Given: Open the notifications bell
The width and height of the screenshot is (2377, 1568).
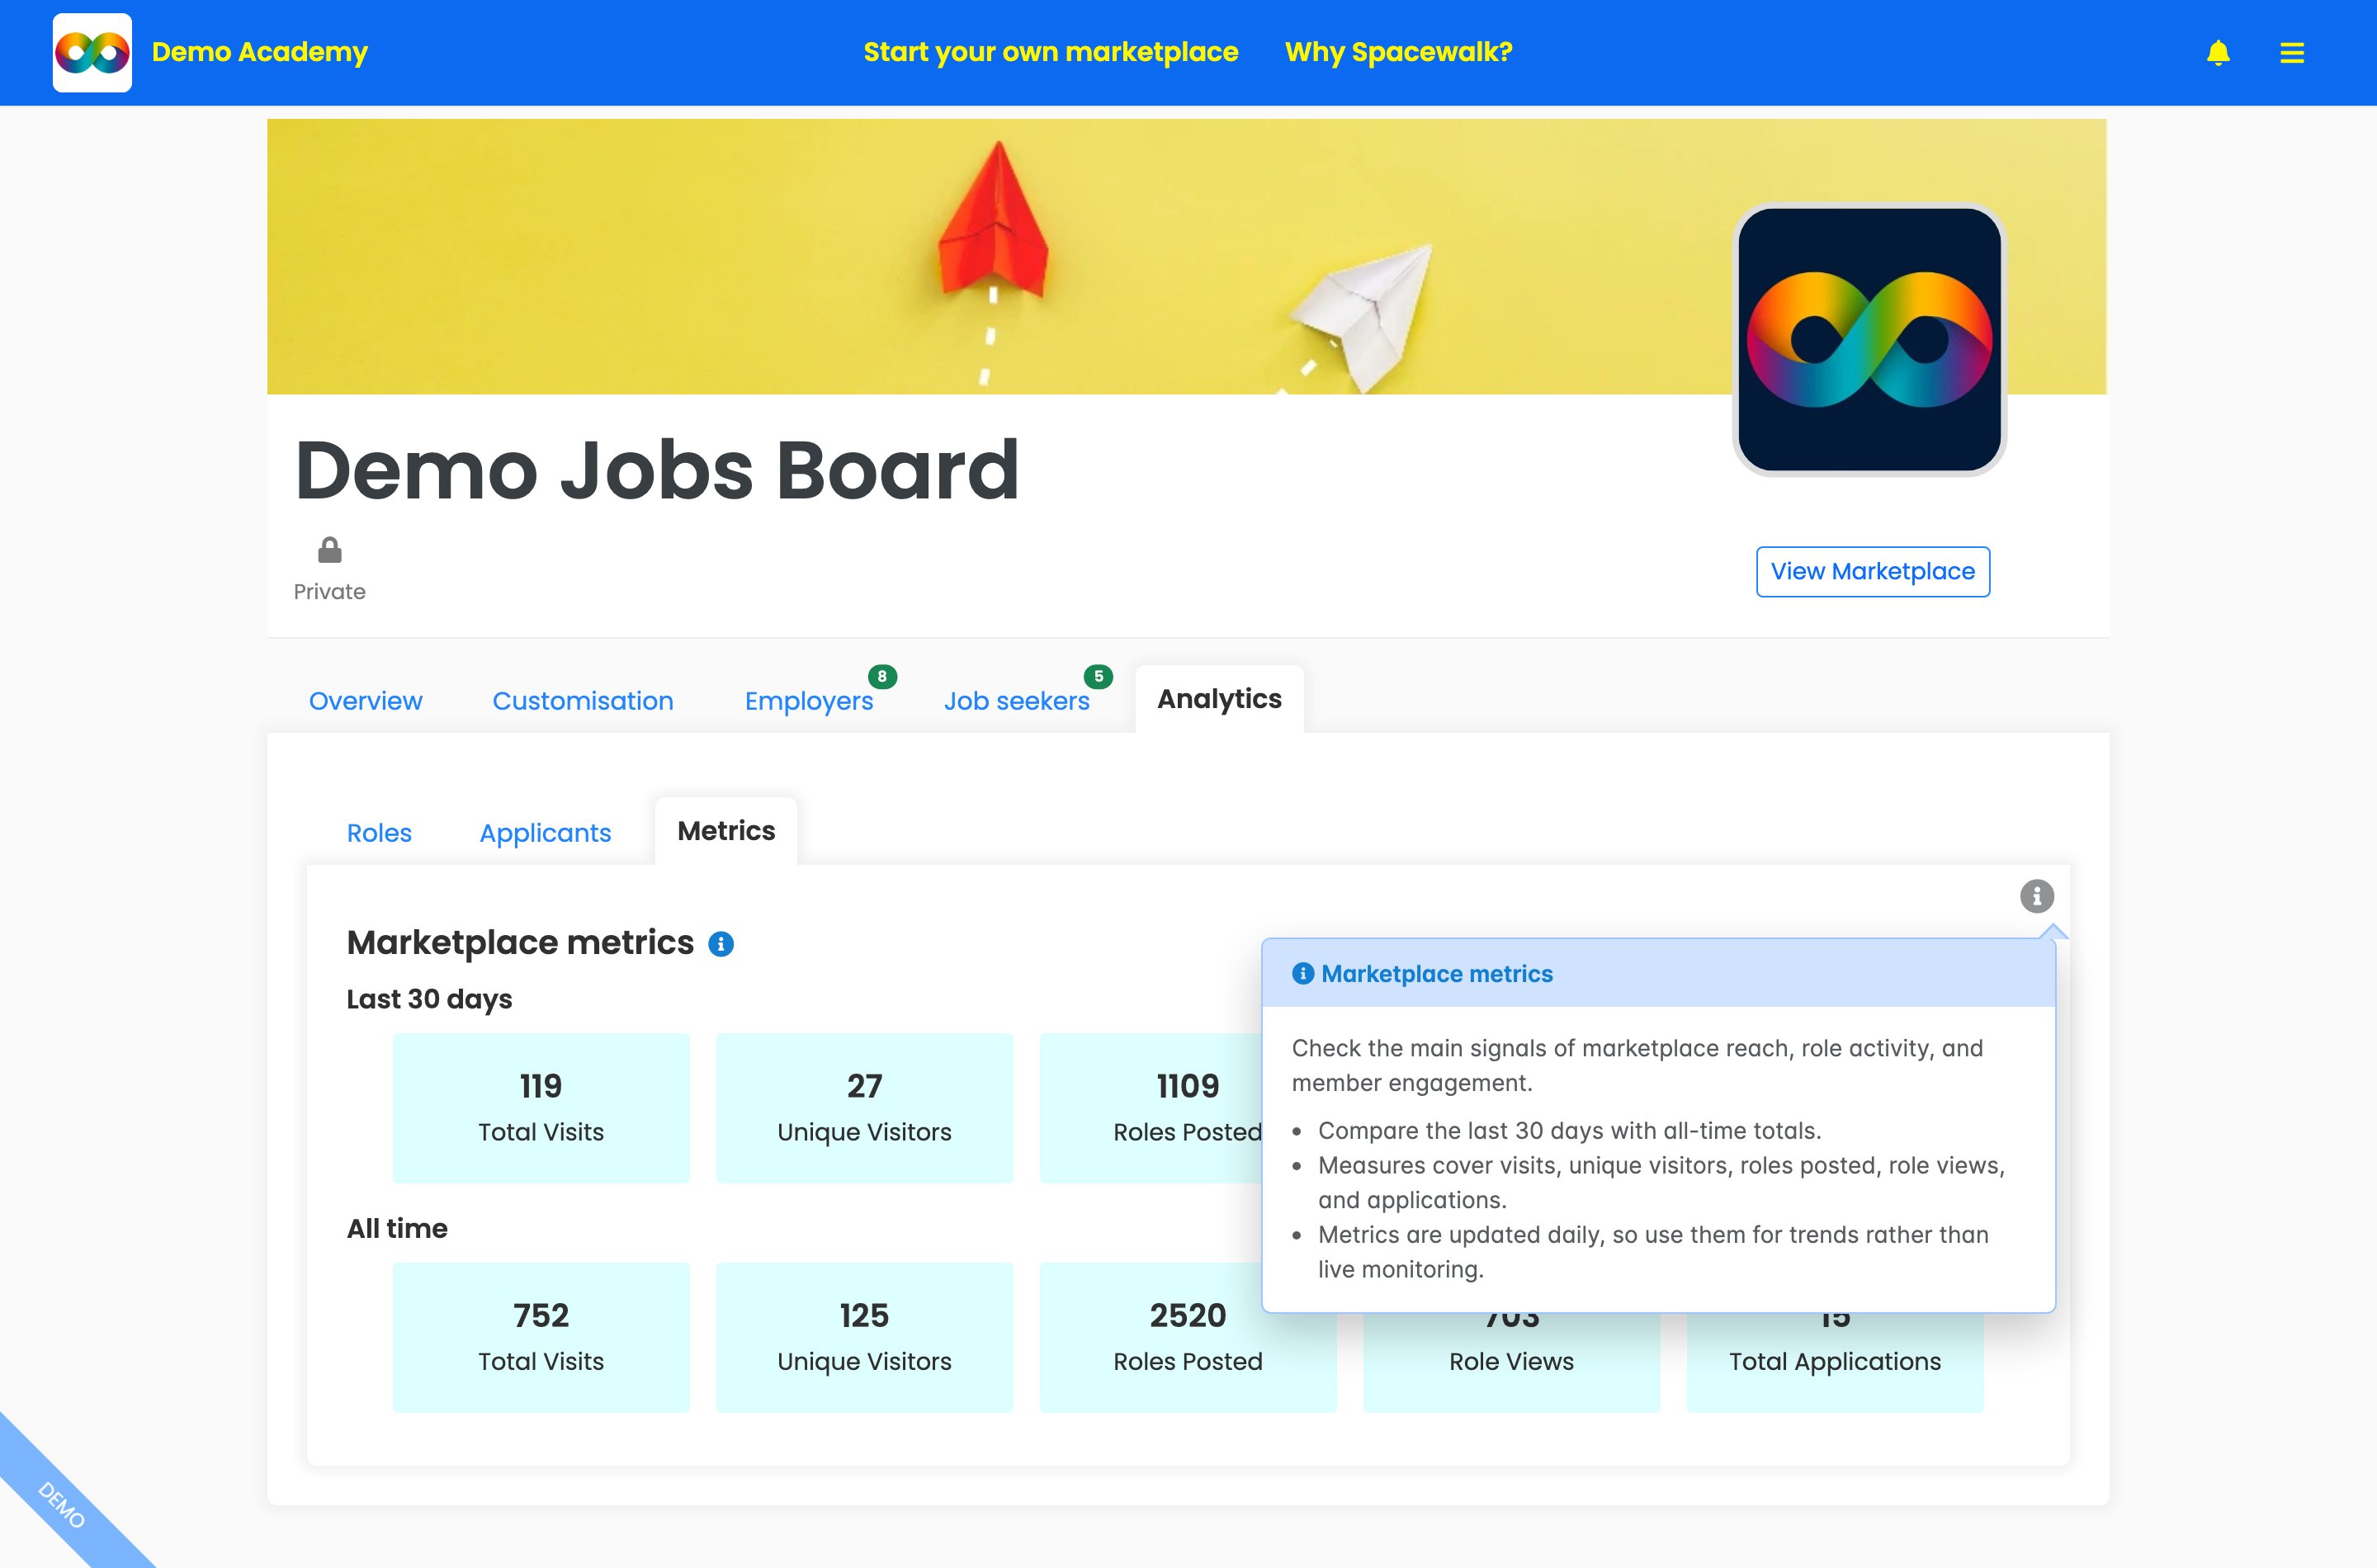Looking at the screenshot, I should point(2218,52).
